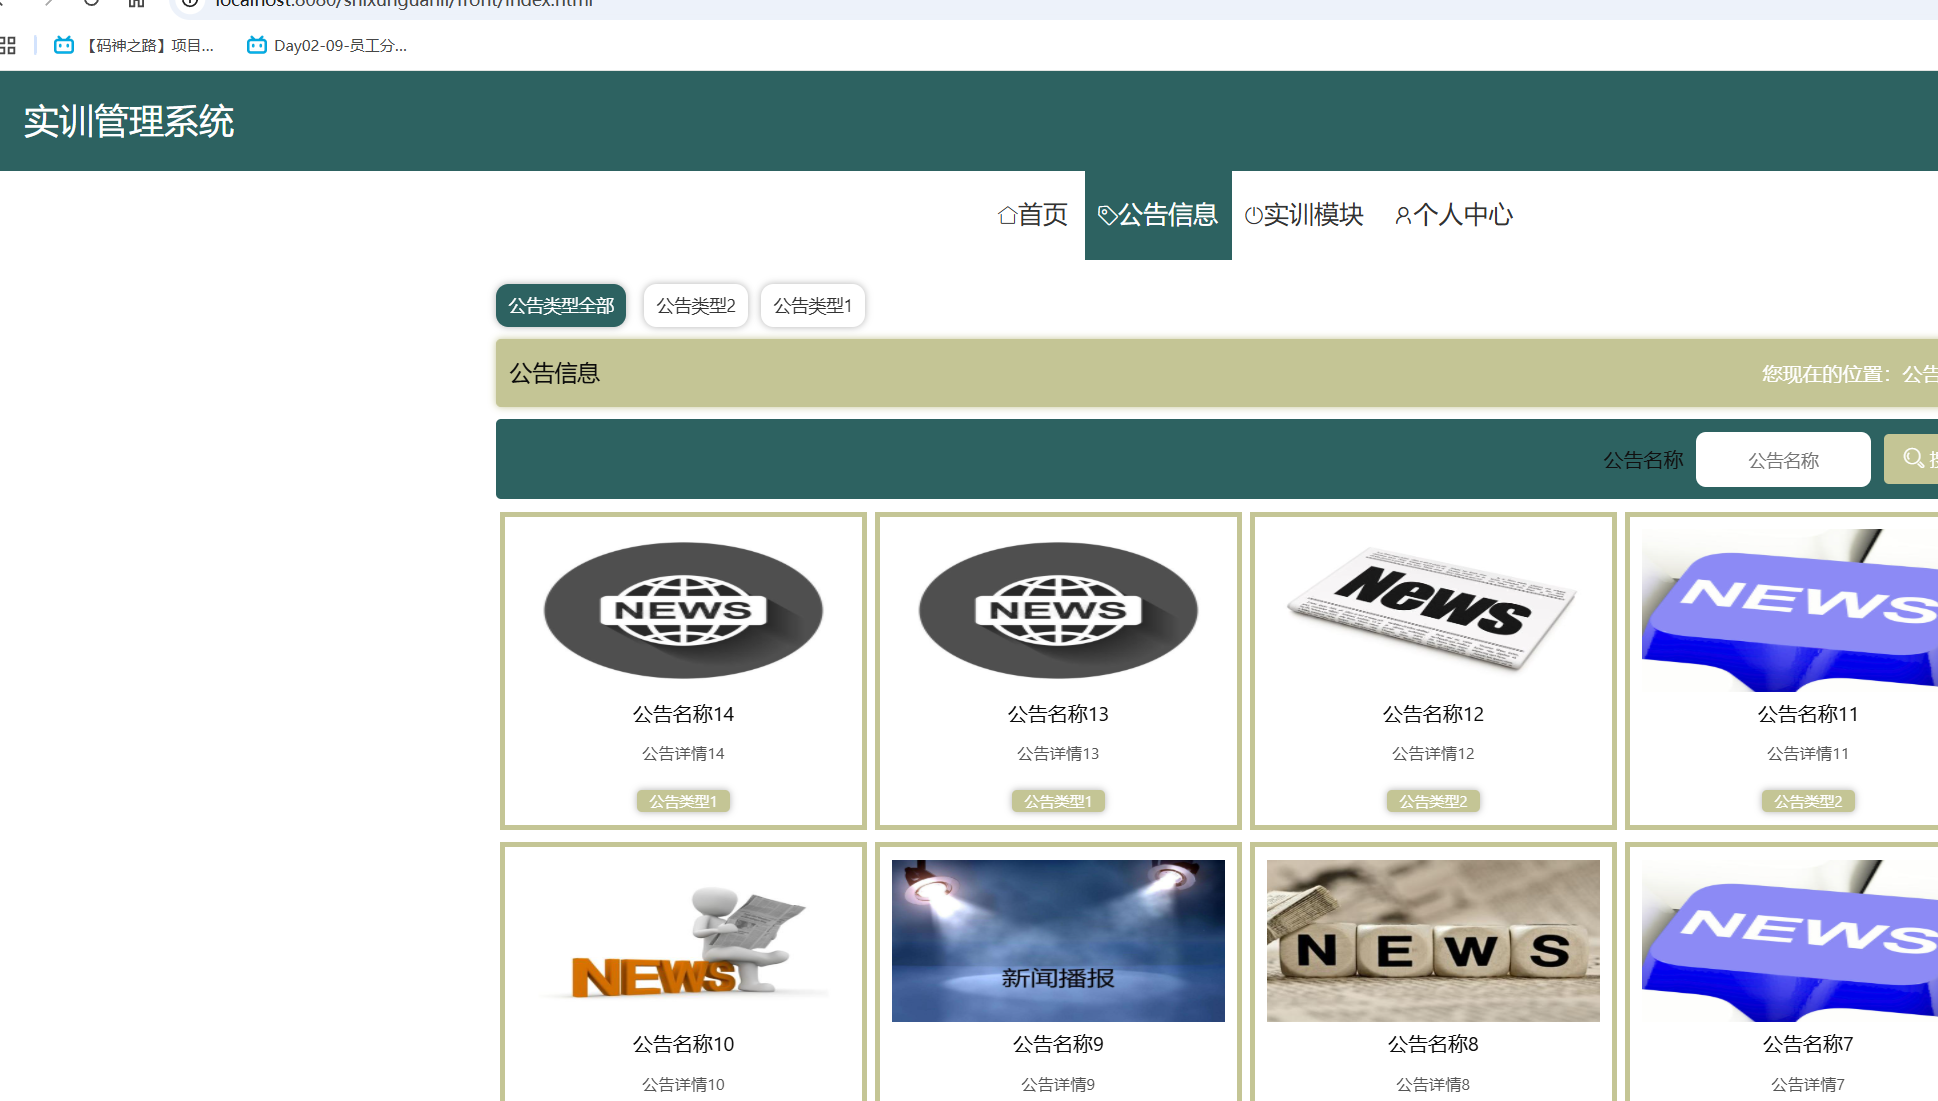Click the title 公告名称8
1938x1101 pixels.
pyautogui.click(x=1433, y=1044)
